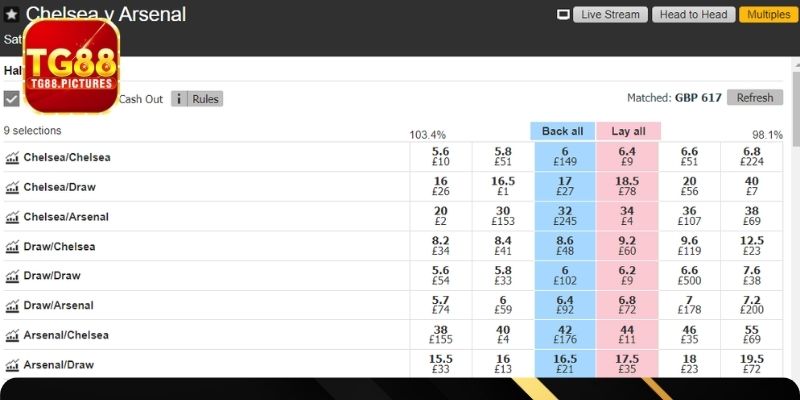Open the Live Stream view
Image resolution: width=800 pixels, height=400 pixels.
(x=610, y=15)
